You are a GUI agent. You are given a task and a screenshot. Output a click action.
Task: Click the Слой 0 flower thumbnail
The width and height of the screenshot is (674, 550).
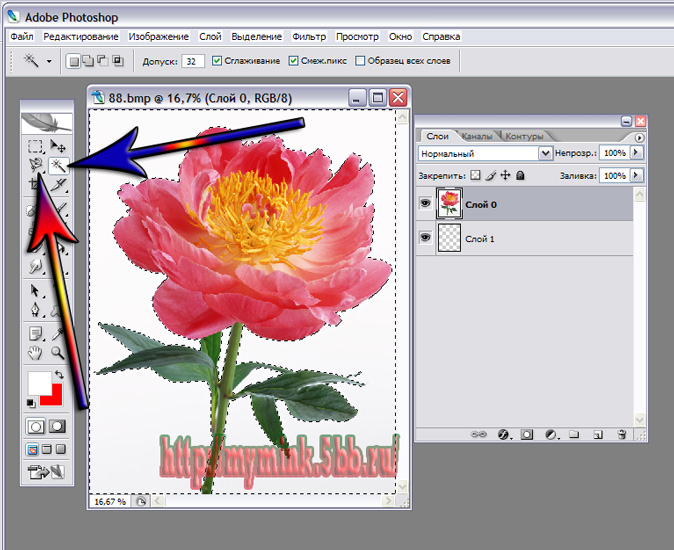click(449, 203)
